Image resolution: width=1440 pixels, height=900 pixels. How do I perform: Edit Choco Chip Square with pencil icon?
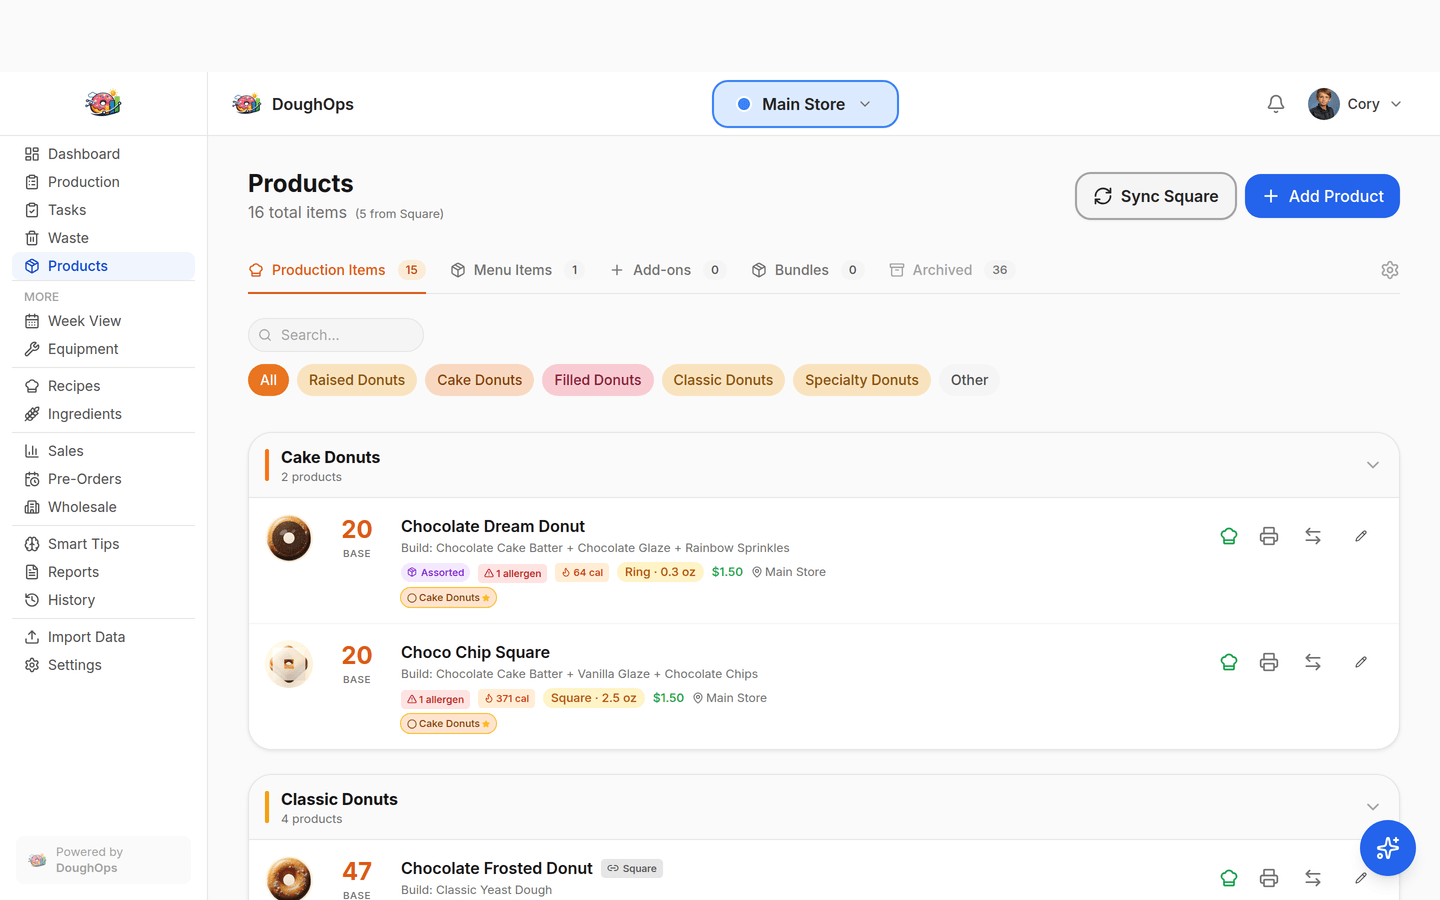[1360, 662]
